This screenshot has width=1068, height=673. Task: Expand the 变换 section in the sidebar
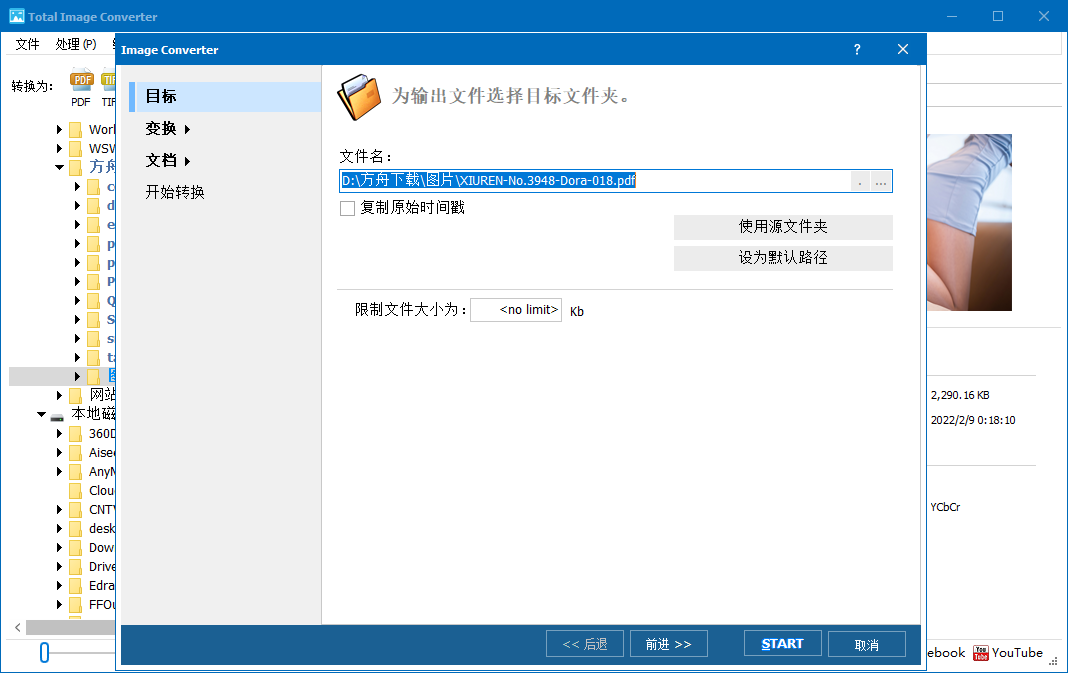pyautogui.click(x=165, y=128)
